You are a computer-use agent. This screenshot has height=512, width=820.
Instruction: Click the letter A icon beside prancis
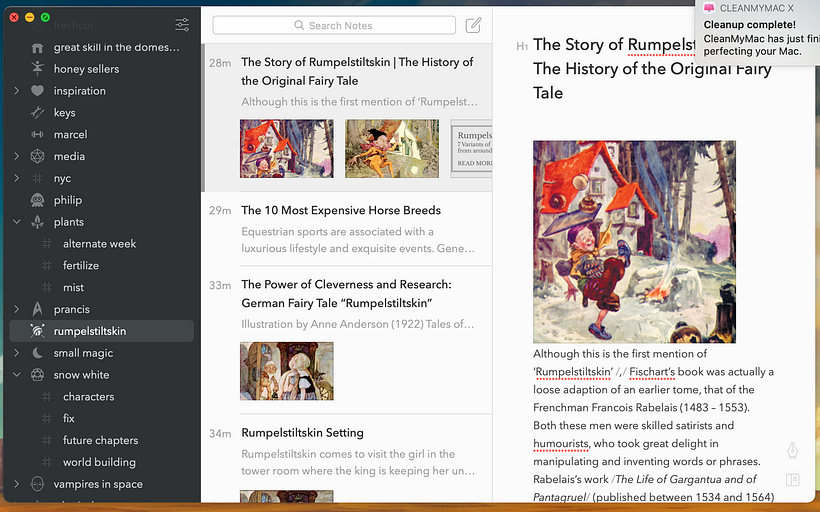[x=37, y=309]
